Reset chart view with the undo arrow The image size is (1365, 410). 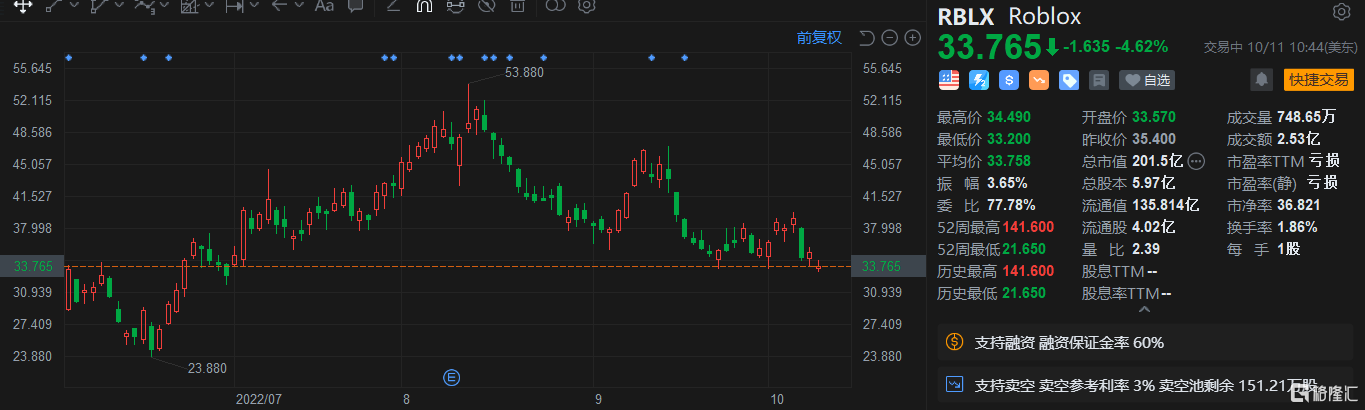tap(866, 38)
